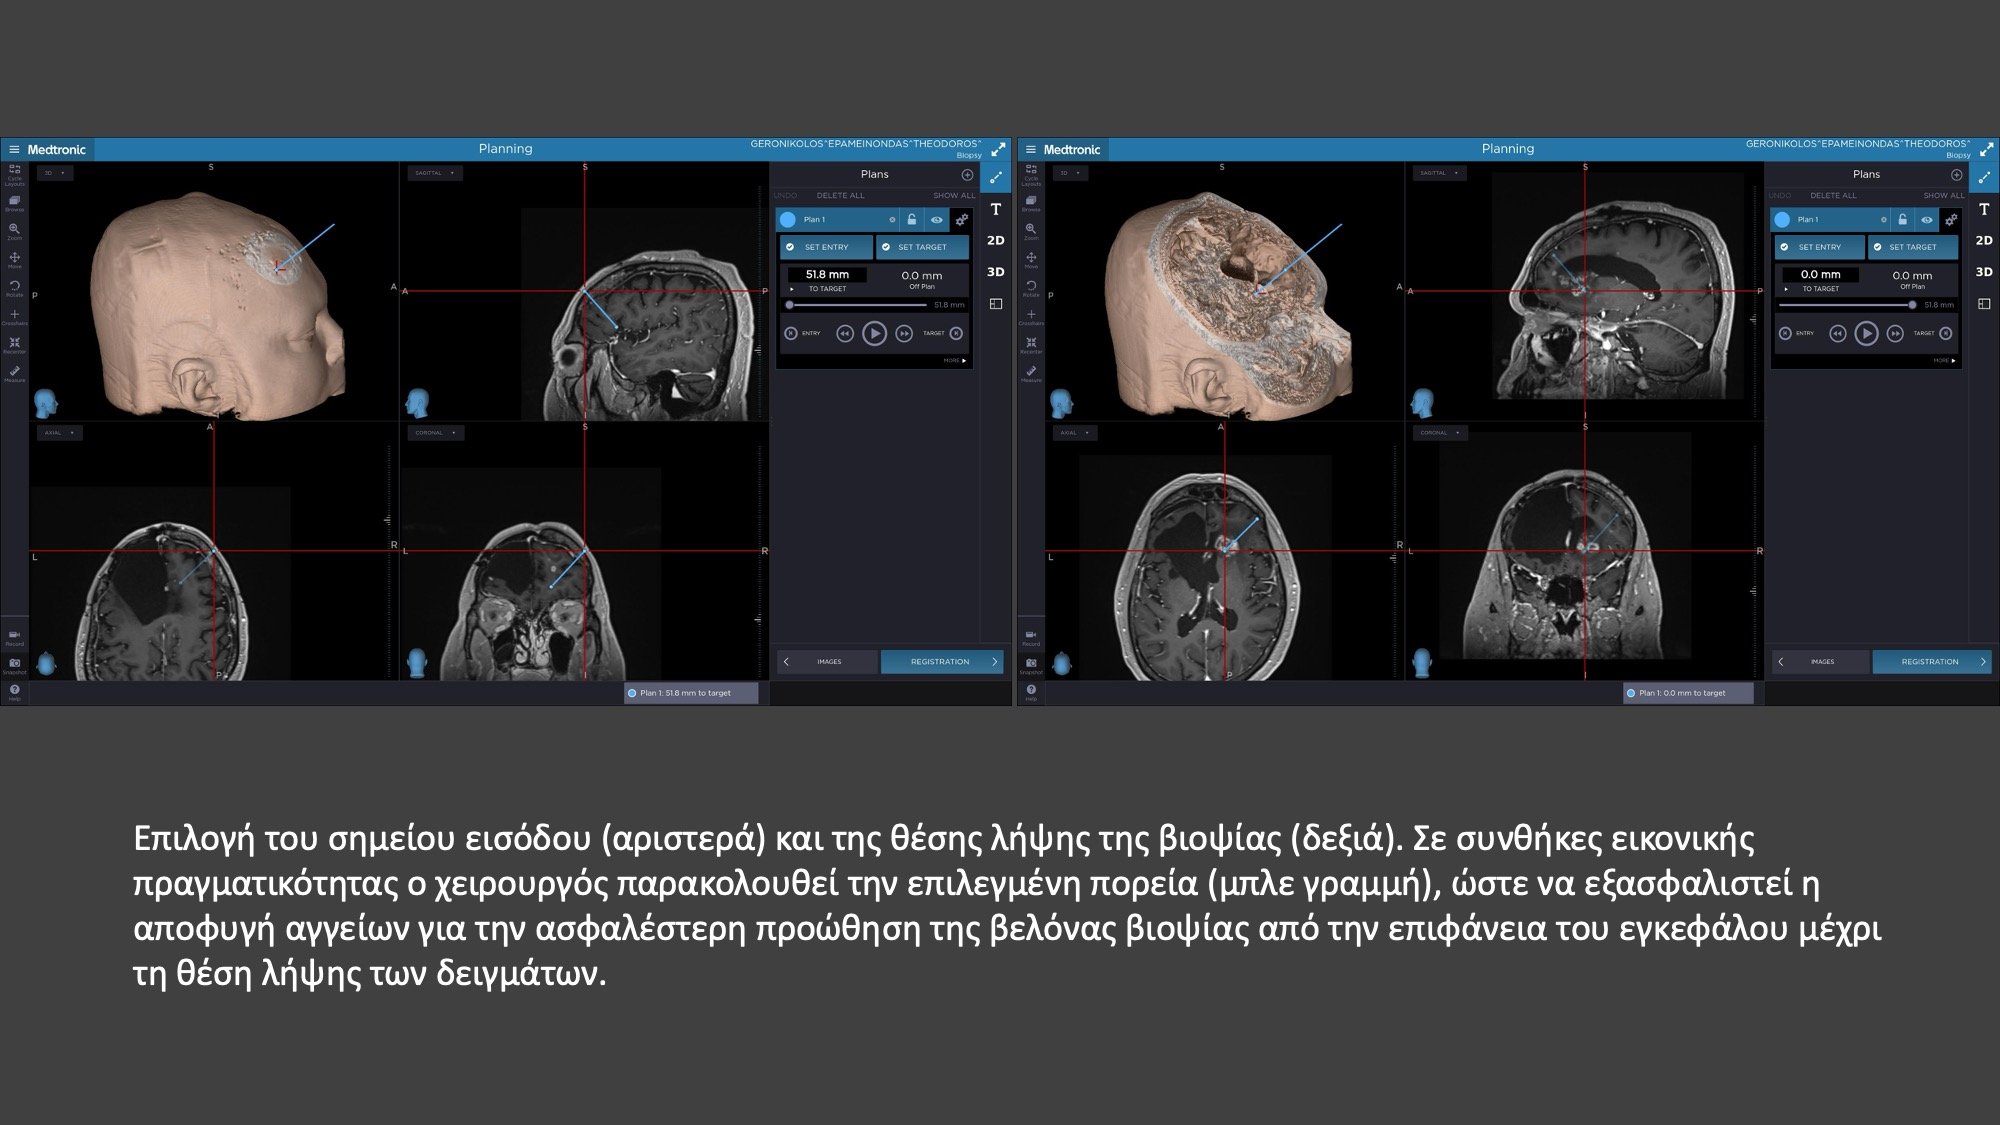Click Plan 1 blue color swatch, left window
Image resolution: width=2000 pixels, height=1125 pixels.
[788, 220]
